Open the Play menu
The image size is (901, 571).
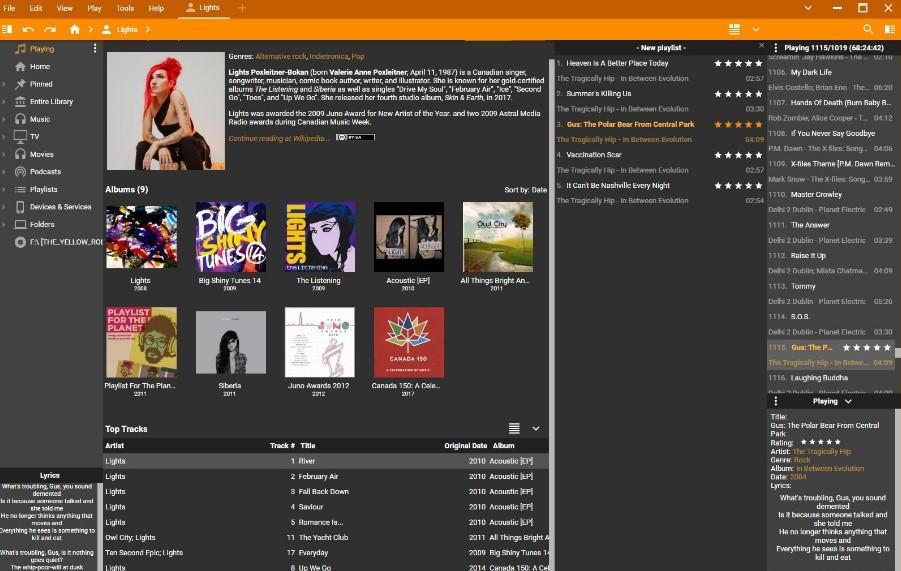coord(94,8)
